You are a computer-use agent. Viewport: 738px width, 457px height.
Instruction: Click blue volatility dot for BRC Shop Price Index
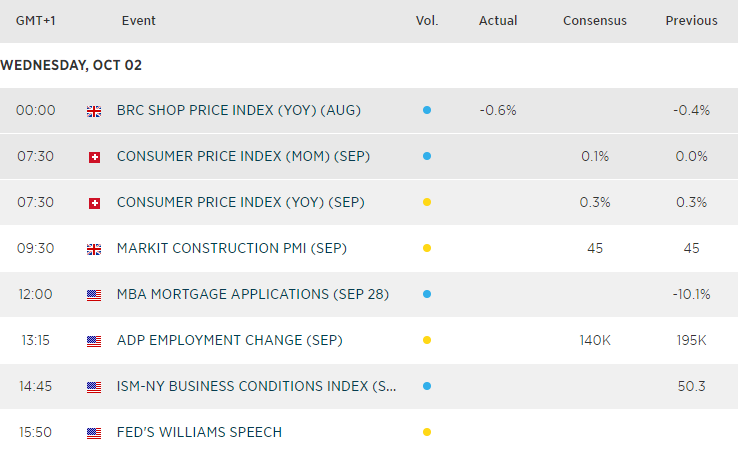[x=427, y=111]
